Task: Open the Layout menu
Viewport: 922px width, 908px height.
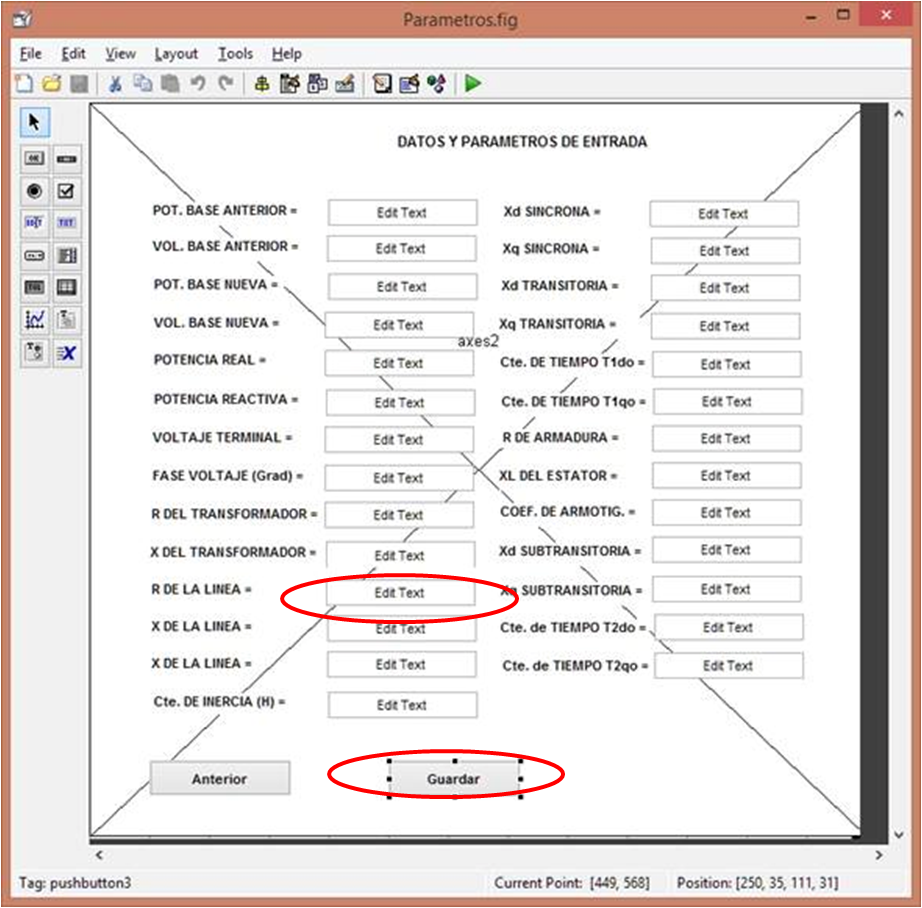Action: [x=176, y=54]
